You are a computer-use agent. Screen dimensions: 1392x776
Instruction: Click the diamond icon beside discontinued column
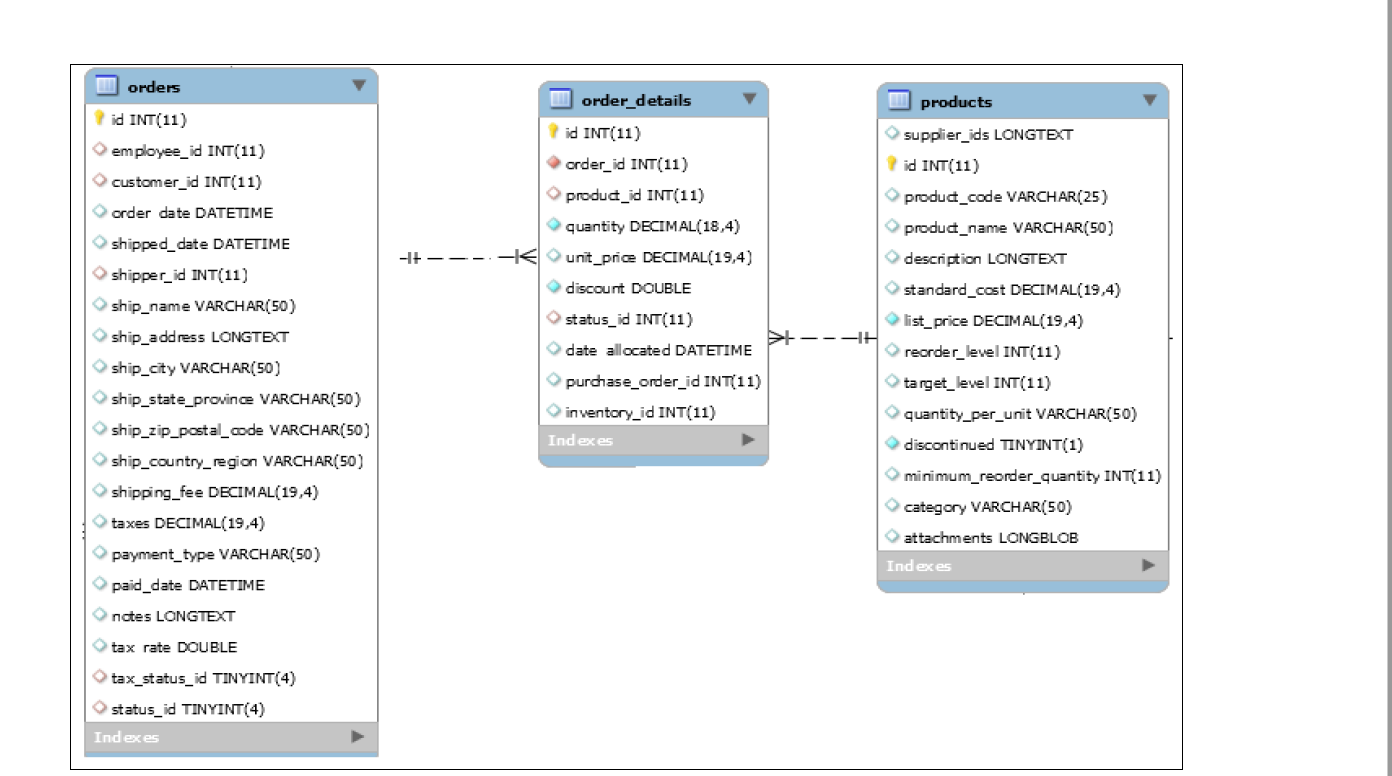(x=892, y=444)
